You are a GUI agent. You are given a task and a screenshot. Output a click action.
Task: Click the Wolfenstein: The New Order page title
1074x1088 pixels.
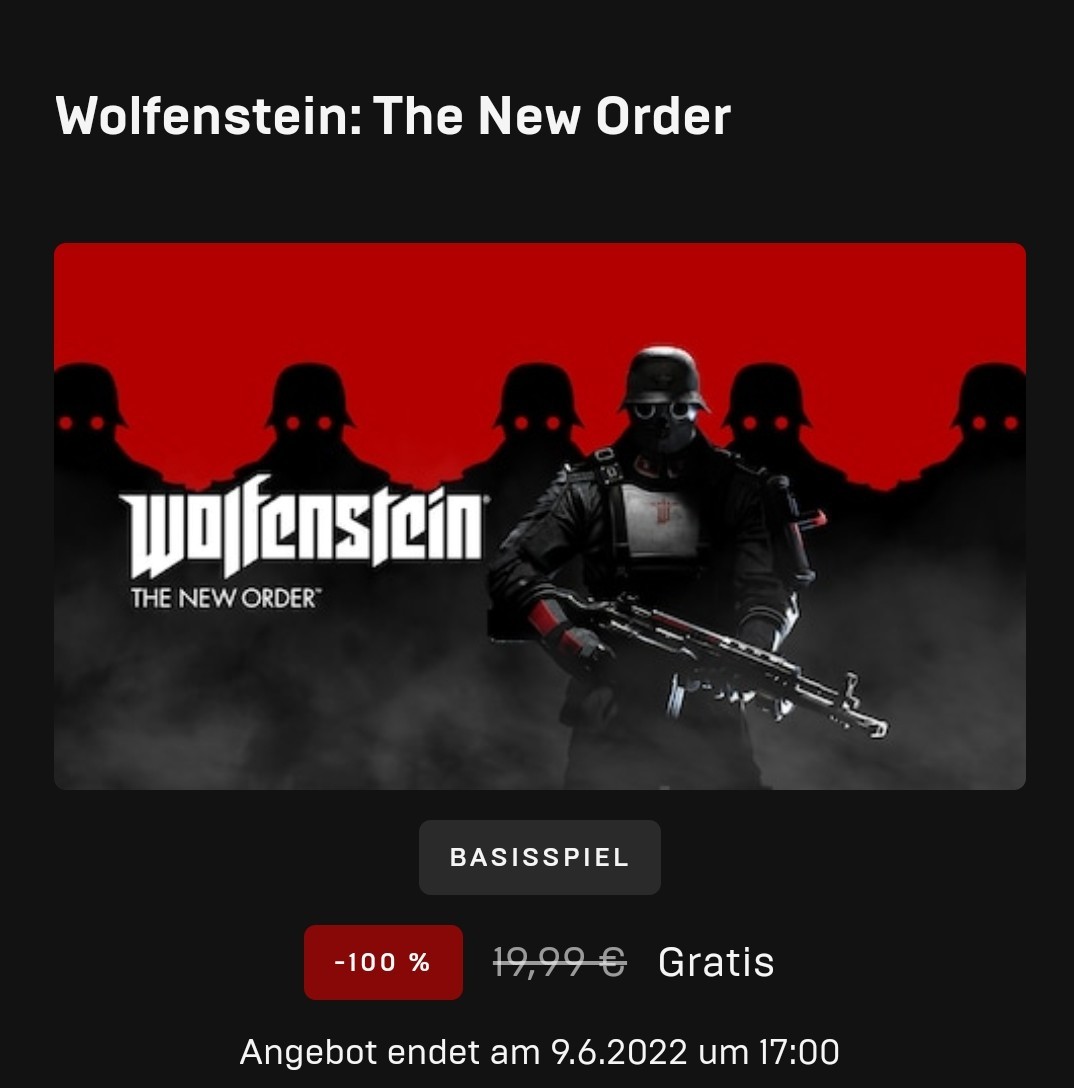pos(393,115)
